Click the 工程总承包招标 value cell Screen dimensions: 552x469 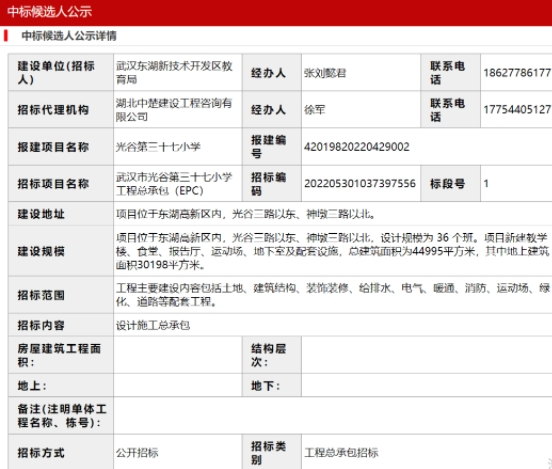[427, 452]
